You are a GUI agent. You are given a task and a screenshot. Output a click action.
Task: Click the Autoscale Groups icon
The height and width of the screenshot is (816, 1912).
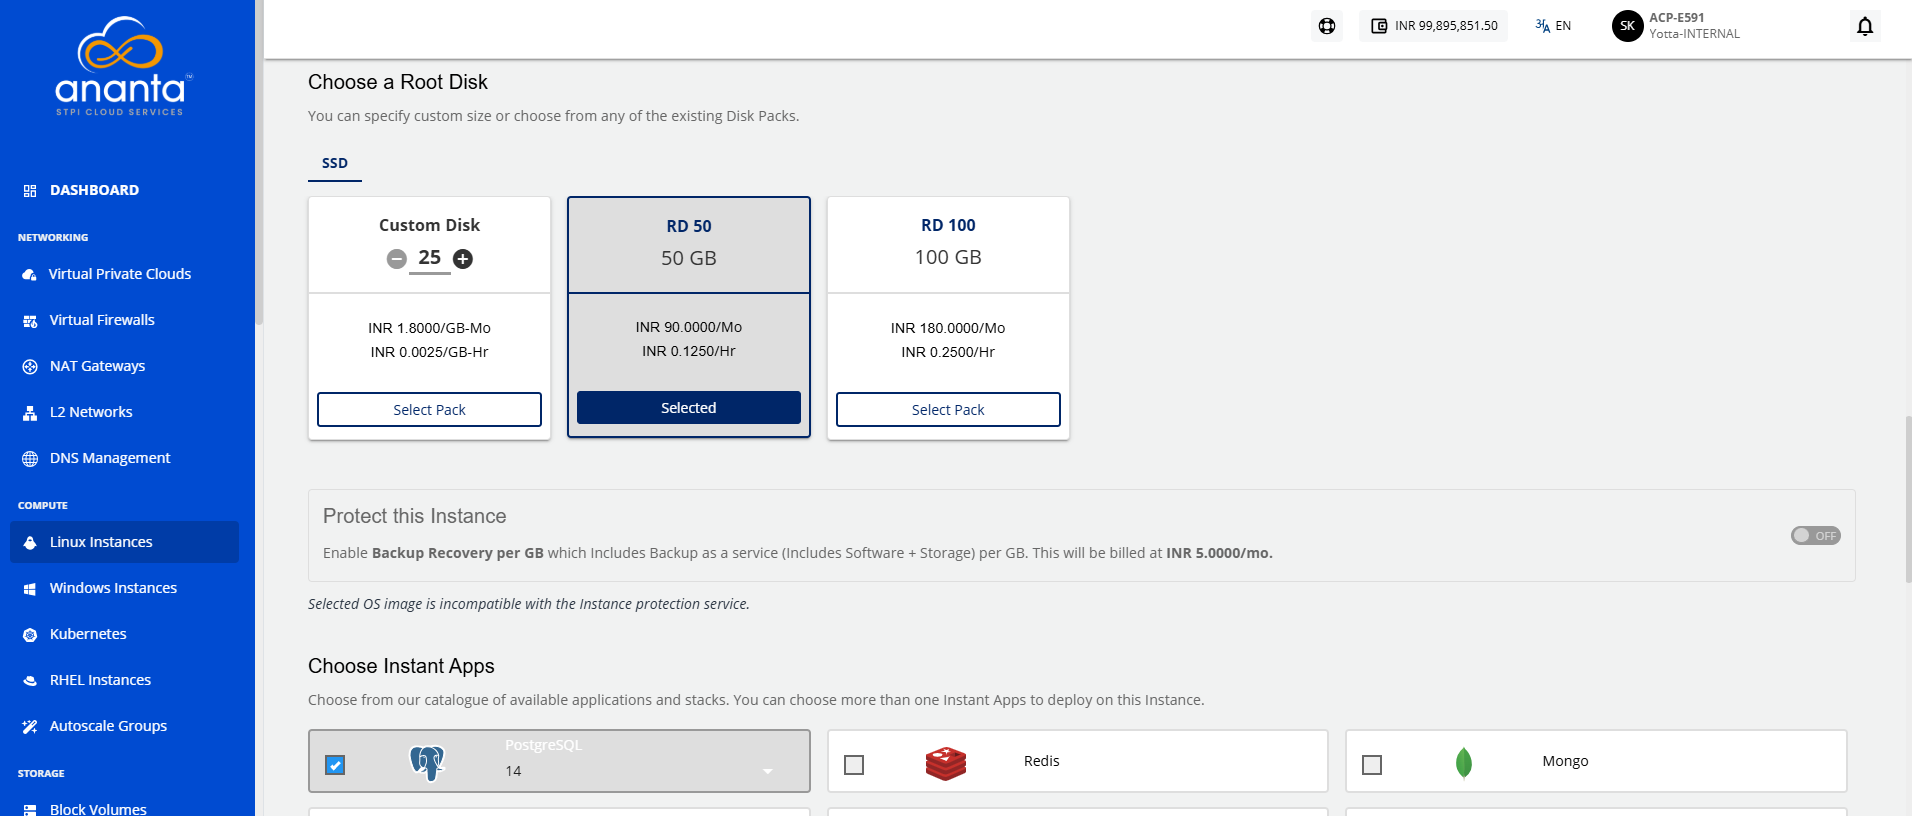pos(30,726)
